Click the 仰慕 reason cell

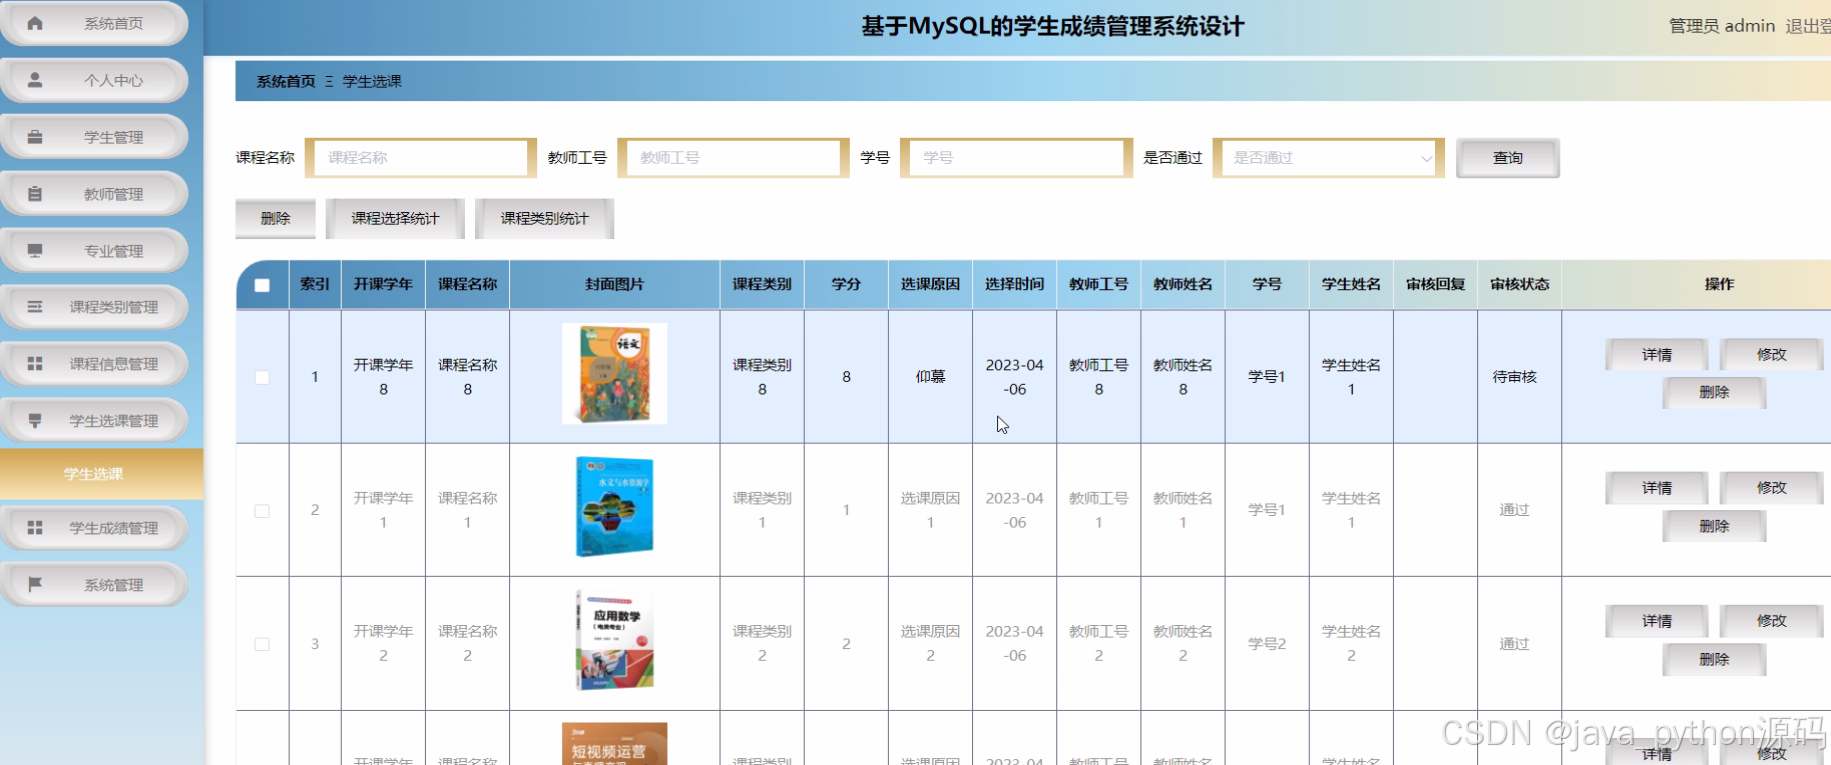(930, 377)
